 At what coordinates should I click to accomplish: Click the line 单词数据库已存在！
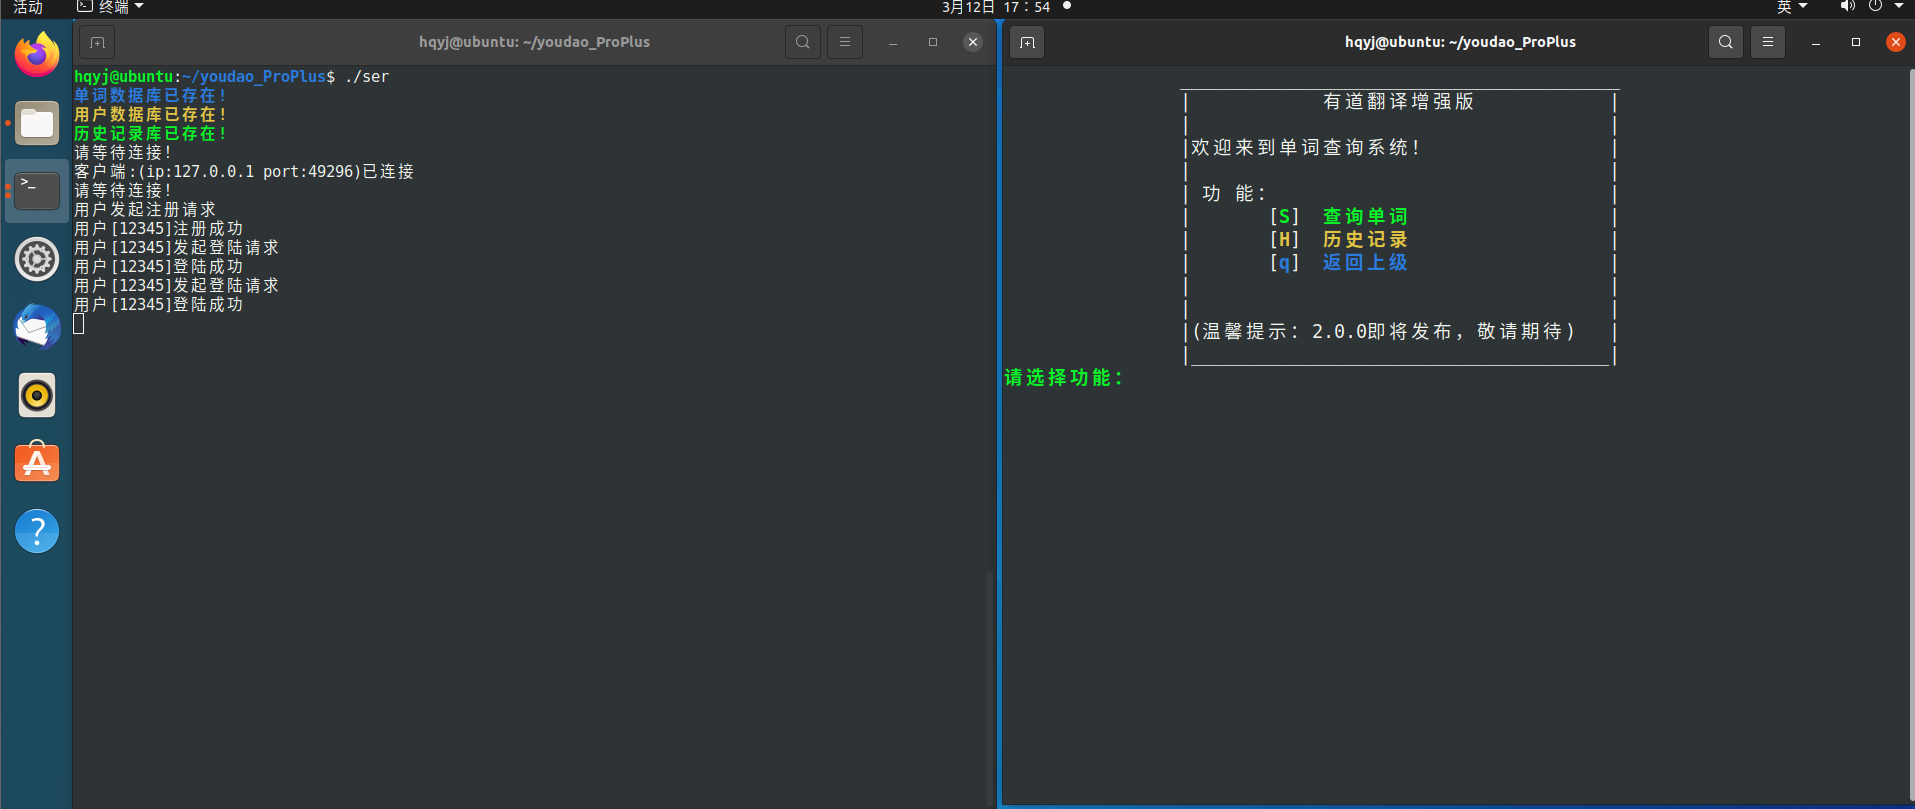151,95
